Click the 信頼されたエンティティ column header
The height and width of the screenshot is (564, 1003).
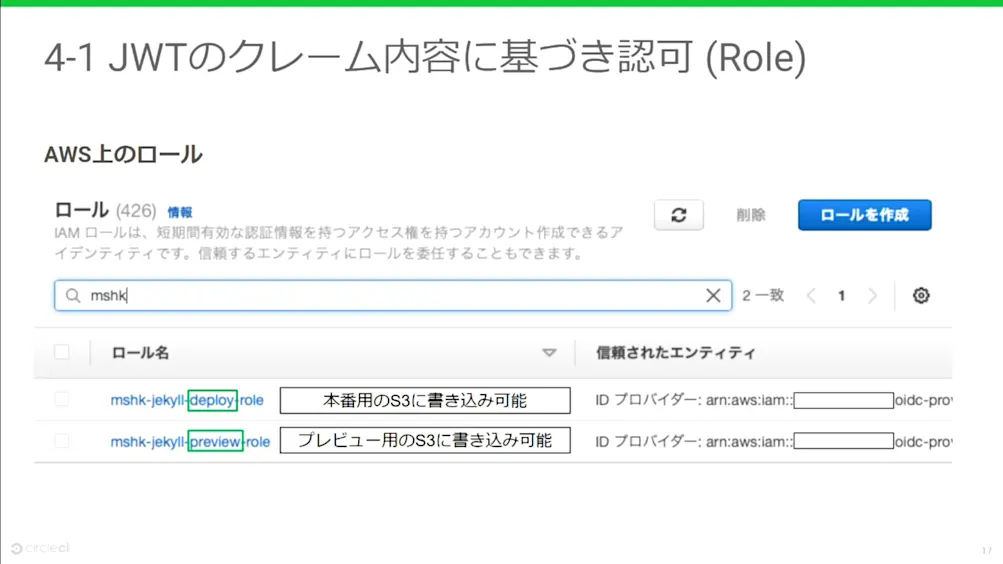(x=676, y=353)
